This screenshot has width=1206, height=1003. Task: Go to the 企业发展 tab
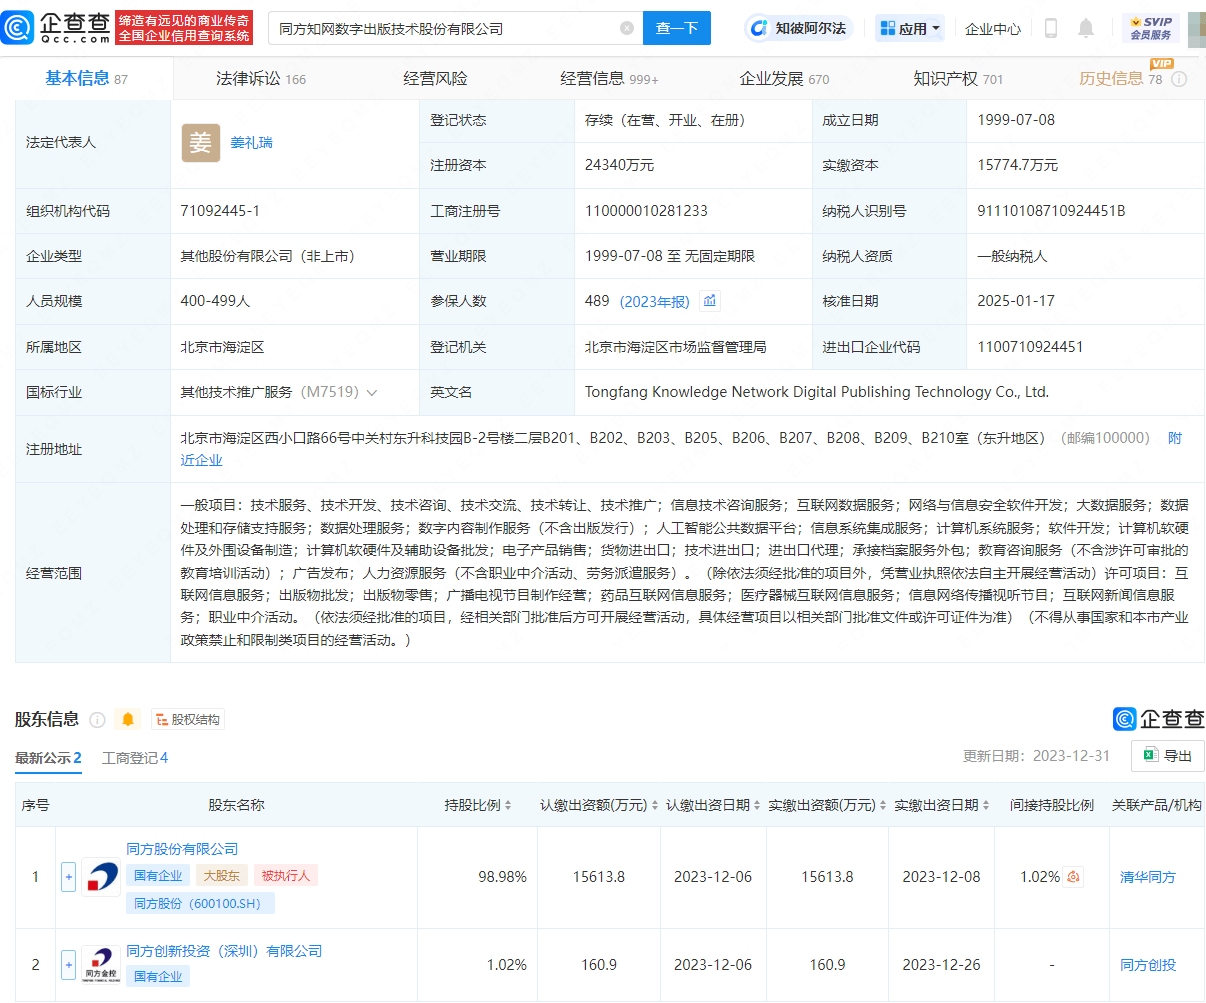click(x=784, y=79)
